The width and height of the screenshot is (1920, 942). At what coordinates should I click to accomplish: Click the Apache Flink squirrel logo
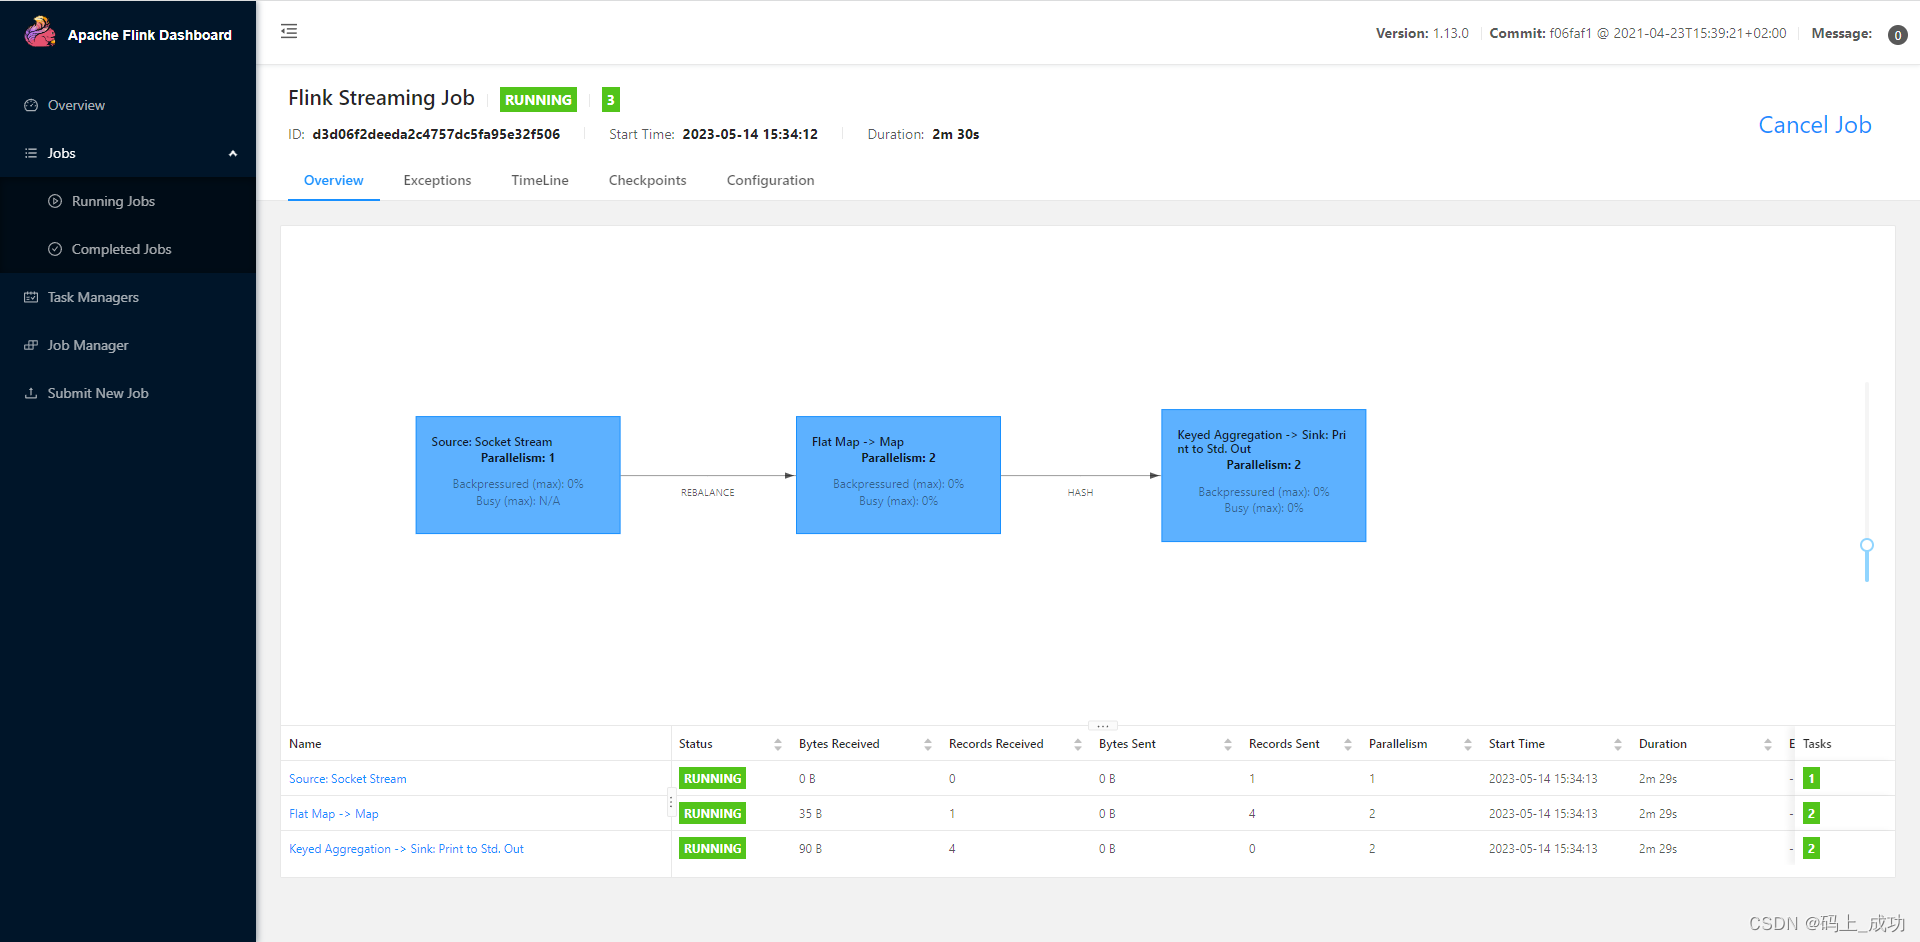40,32
